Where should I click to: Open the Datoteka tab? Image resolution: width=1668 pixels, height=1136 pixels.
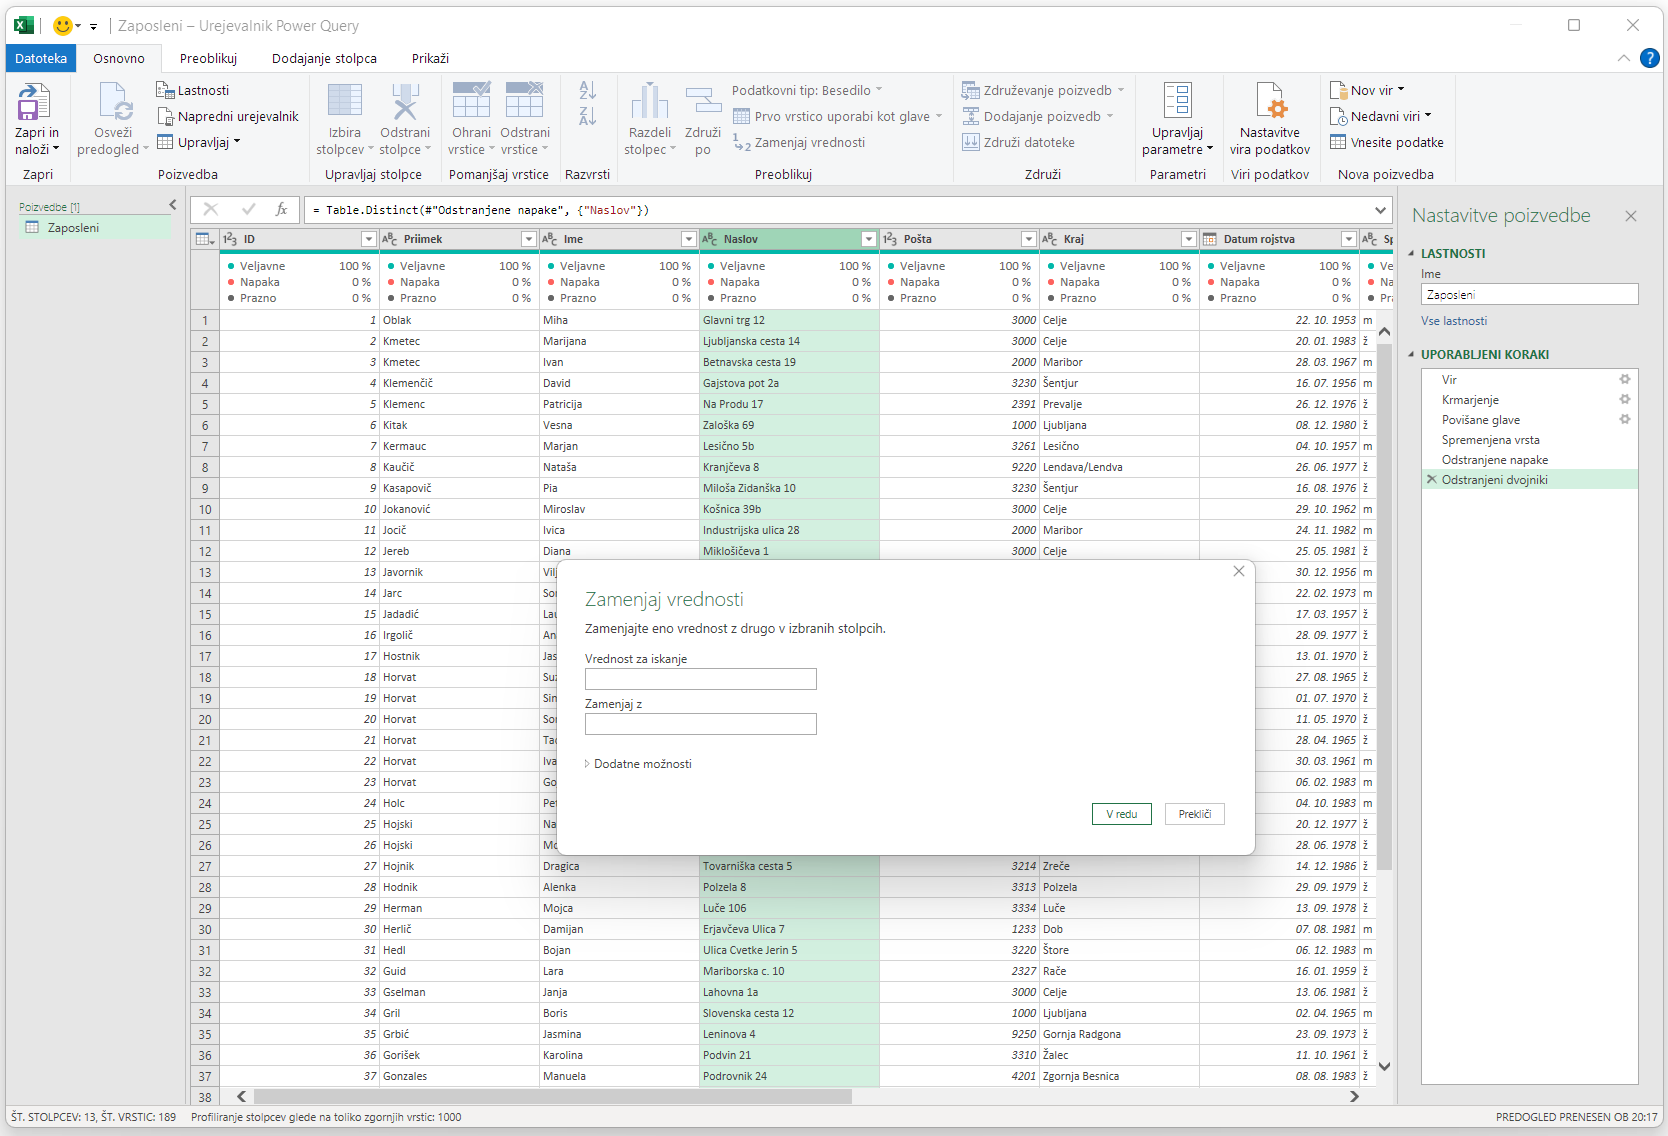(41, 58)
